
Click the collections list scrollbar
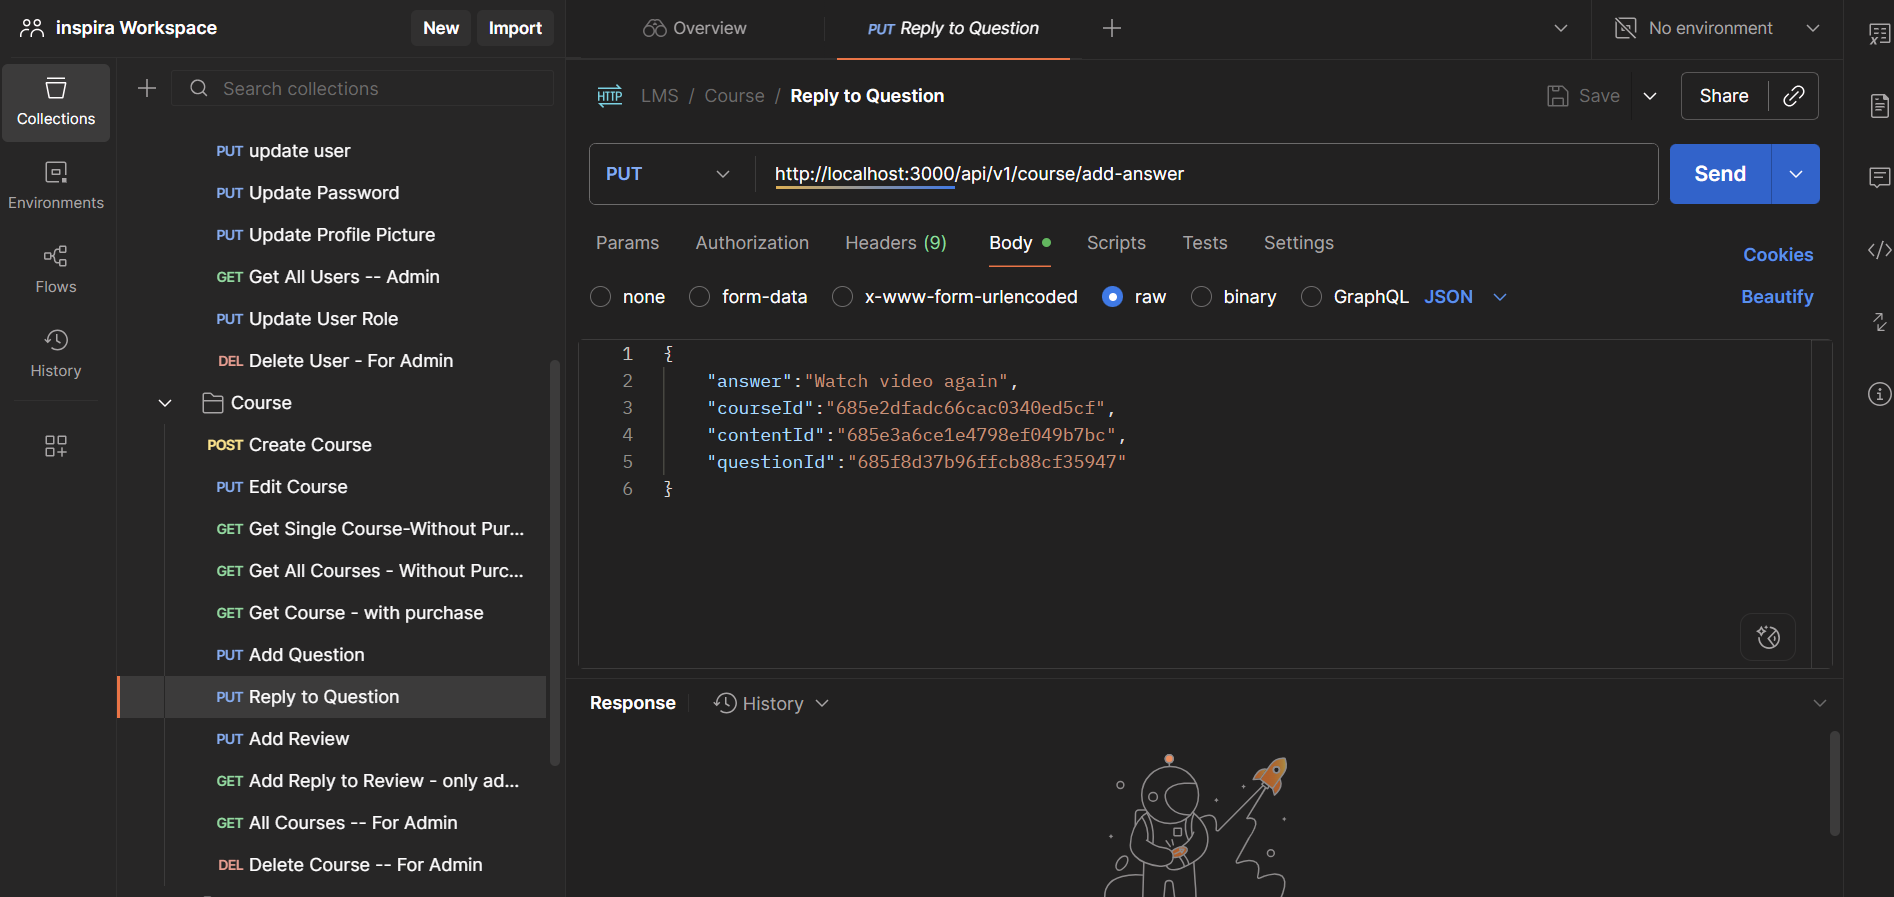tap(555, 562)
